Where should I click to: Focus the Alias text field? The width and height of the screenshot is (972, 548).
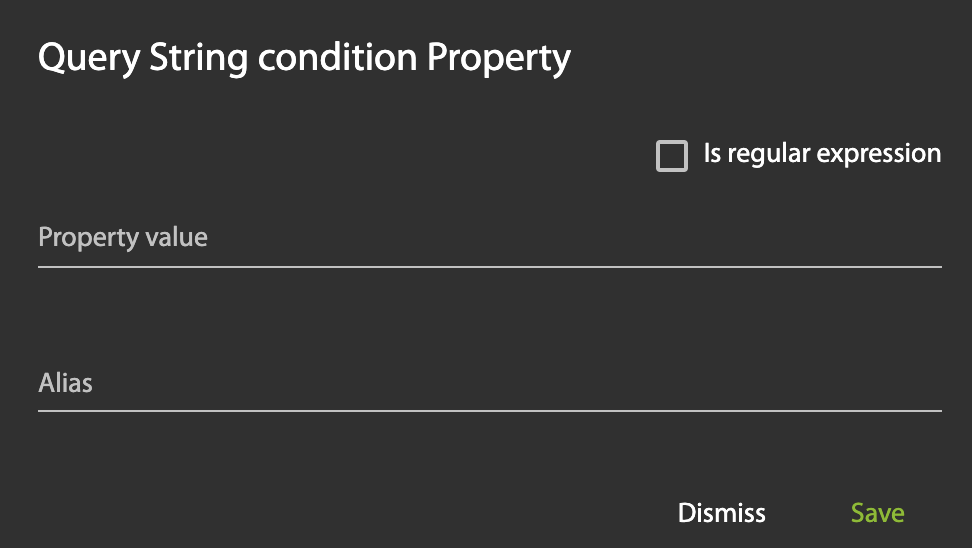(489, 383)
